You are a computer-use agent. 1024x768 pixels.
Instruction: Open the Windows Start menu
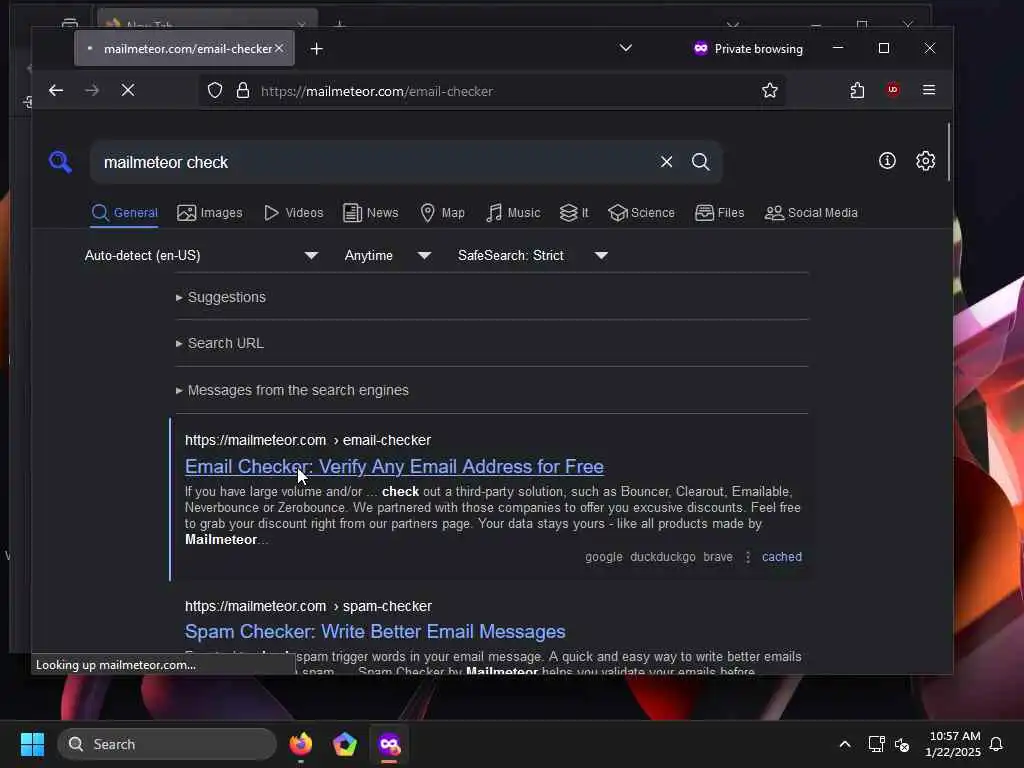[33, 744]
